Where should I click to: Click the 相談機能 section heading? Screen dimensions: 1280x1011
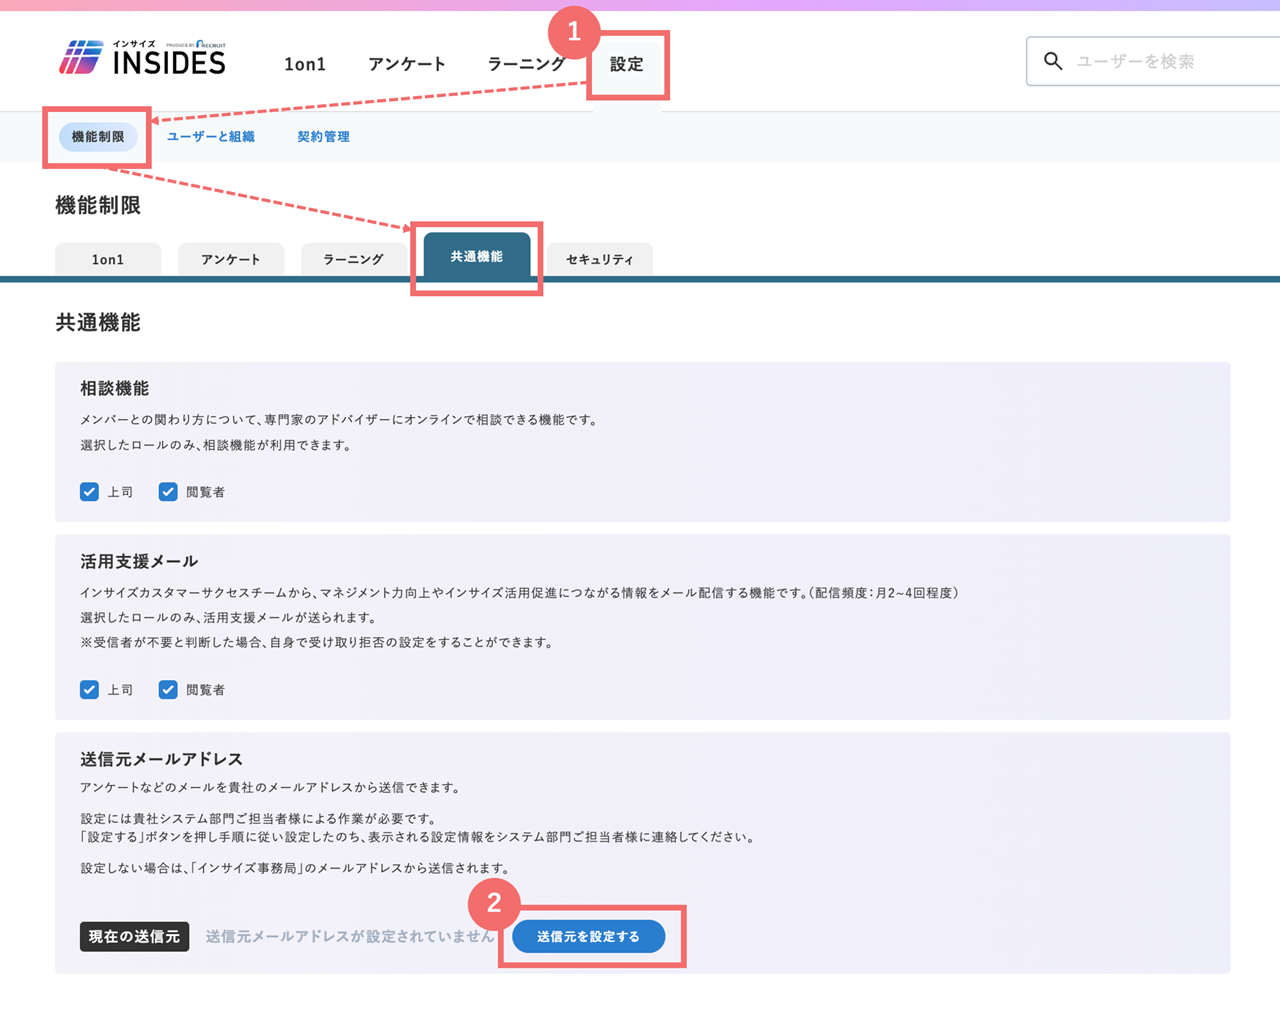pyautogui.click(x=115, y=388)
